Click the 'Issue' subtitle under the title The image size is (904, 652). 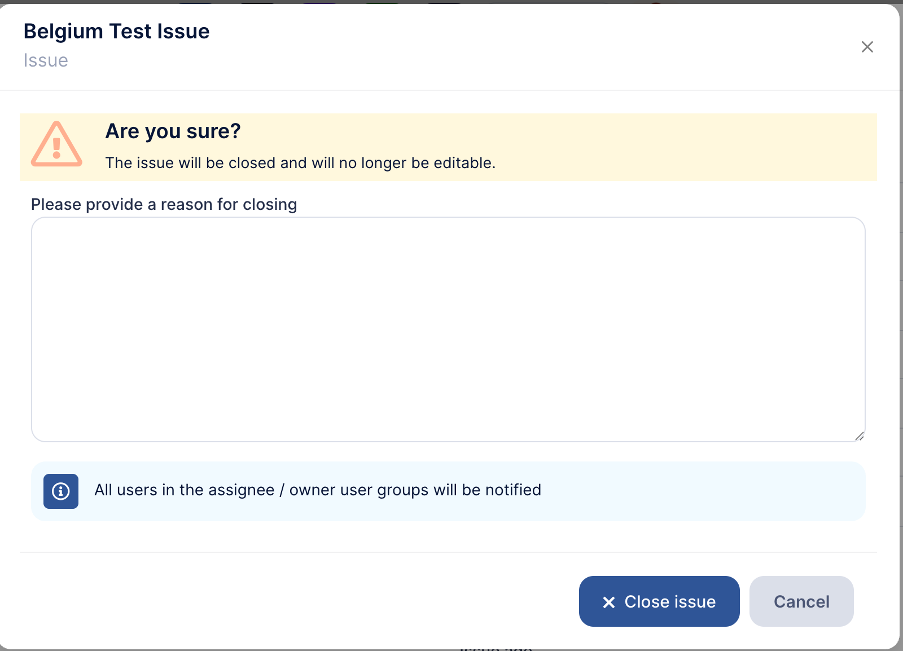pyautogui.click(x=46, y=60)
